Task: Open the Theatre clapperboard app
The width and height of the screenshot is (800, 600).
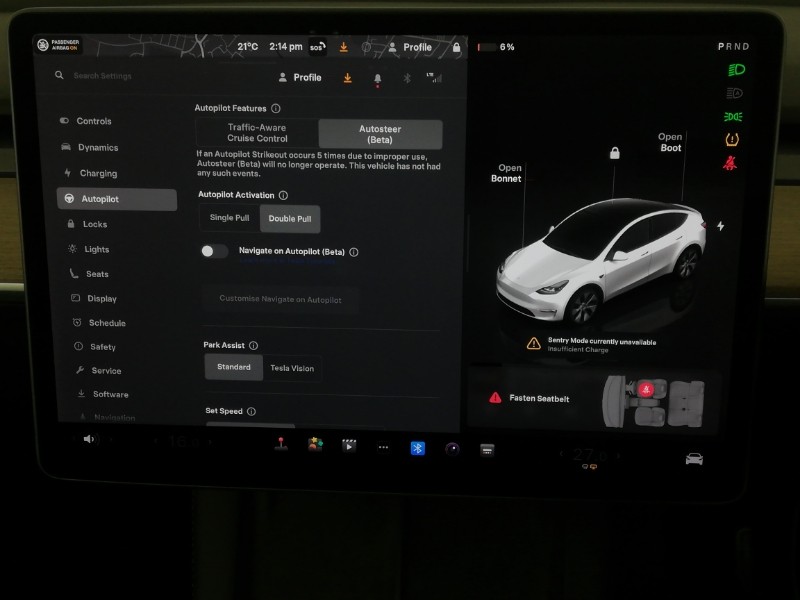Action: (349, 445)
